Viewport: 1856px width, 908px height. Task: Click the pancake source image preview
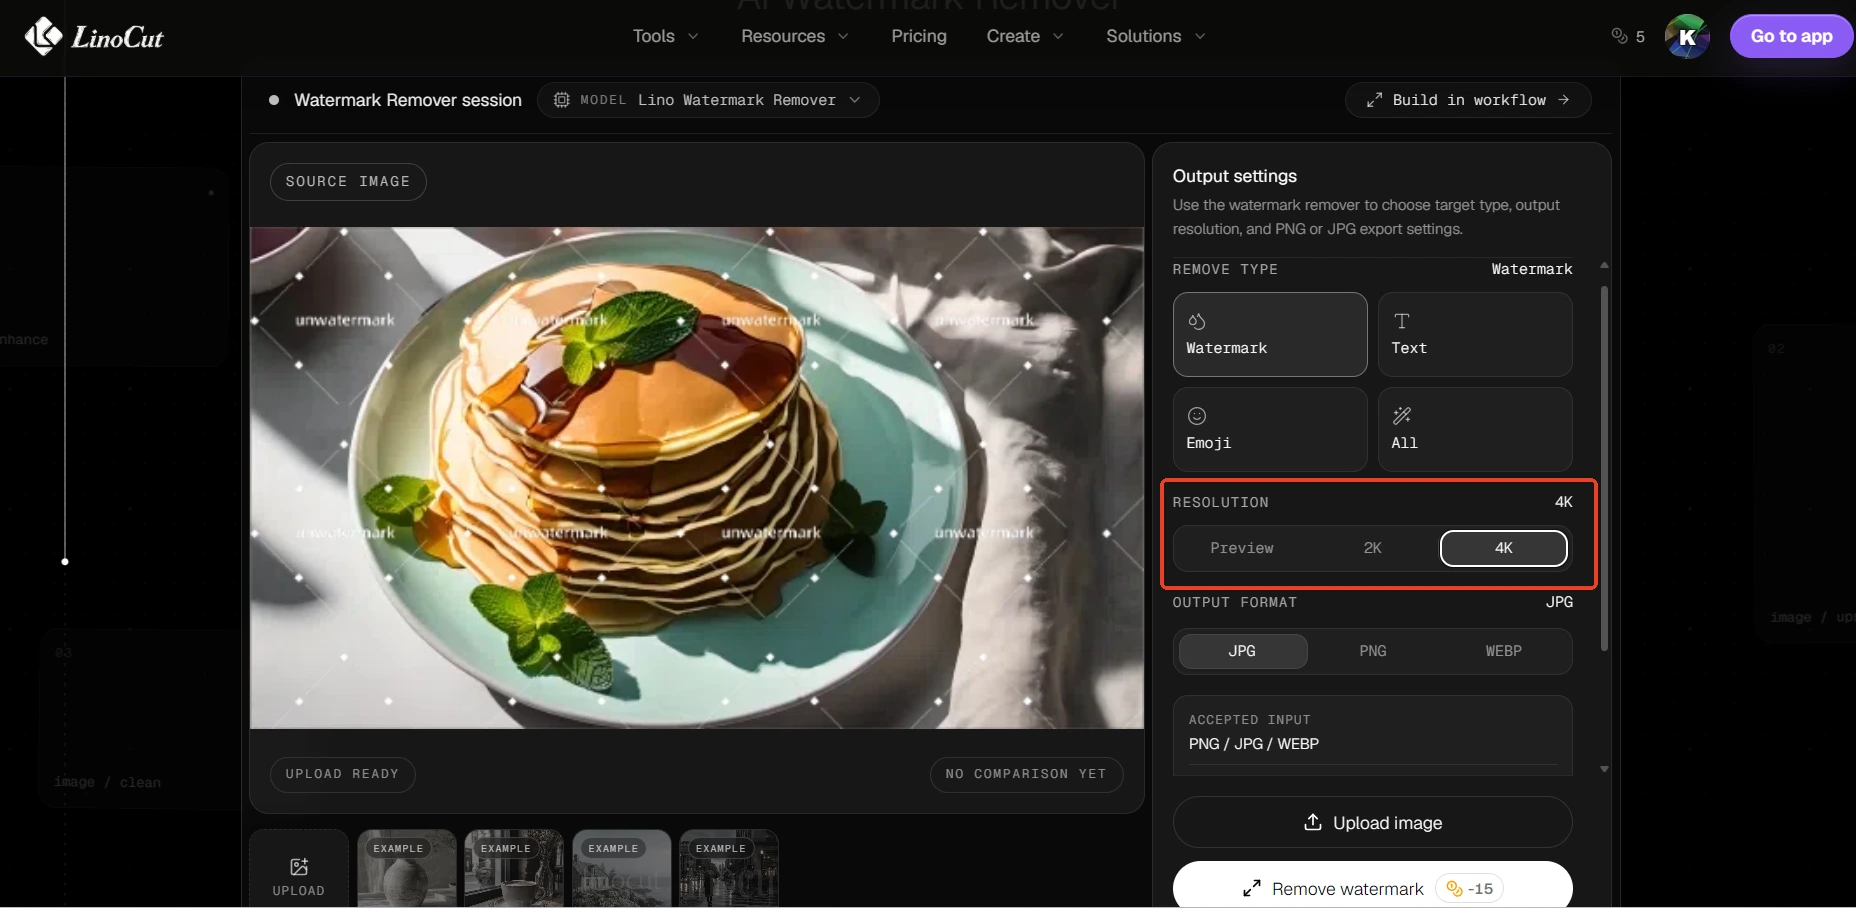pos(697,478)
